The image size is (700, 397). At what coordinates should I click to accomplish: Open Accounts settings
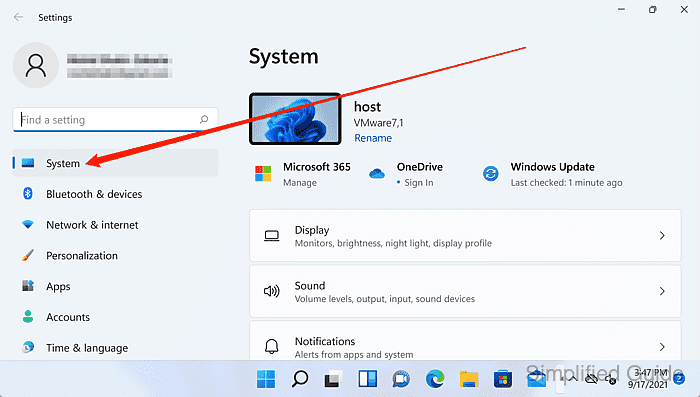tap(115, 317)
